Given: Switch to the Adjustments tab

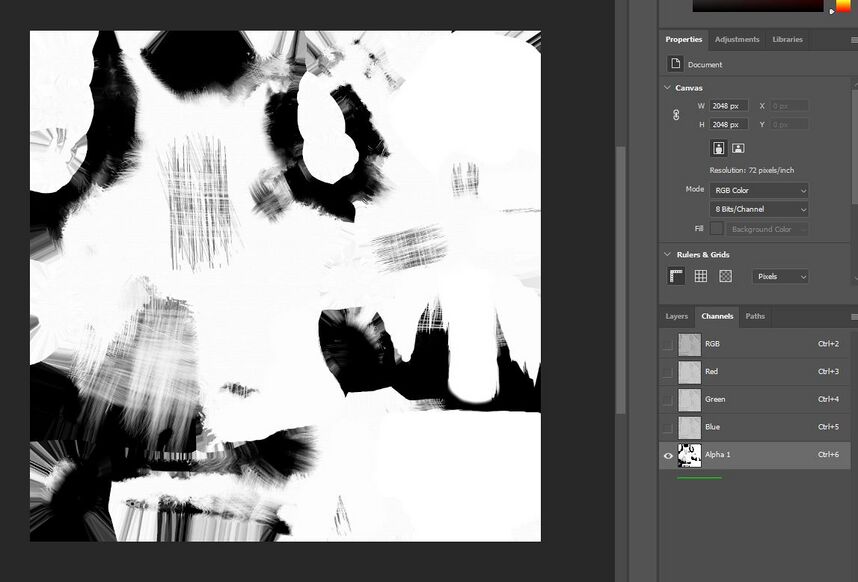Looking at the screenshot, I should [737, 40].
